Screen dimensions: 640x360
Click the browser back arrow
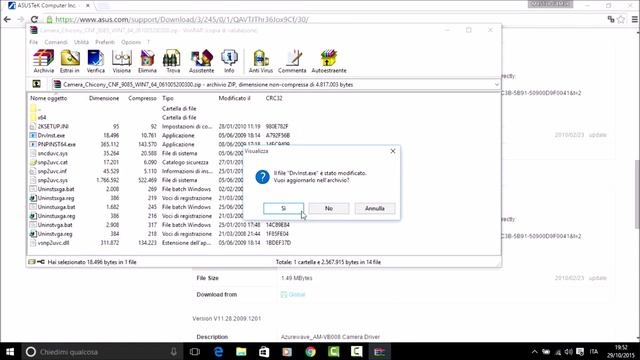(x=7, y=19)
